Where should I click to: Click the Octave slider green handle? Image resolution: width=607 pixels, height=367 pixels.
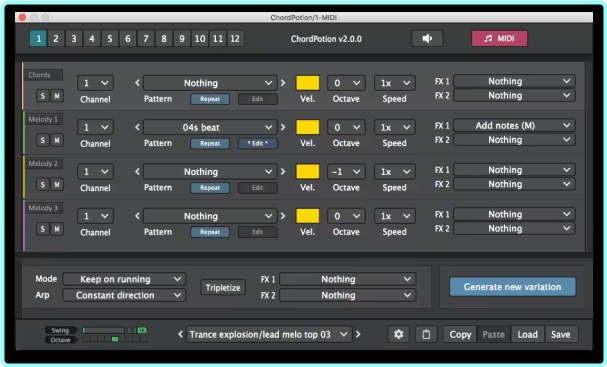click(x=115, y=339)
